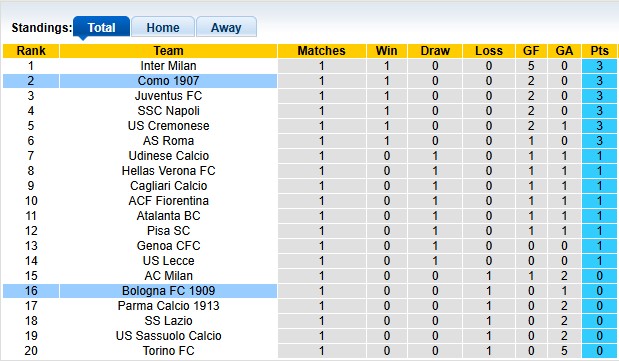The height and width of the screenshot is (361, 619).
Task: Open the Inter Milan team link
Action: tap(169, 66)
